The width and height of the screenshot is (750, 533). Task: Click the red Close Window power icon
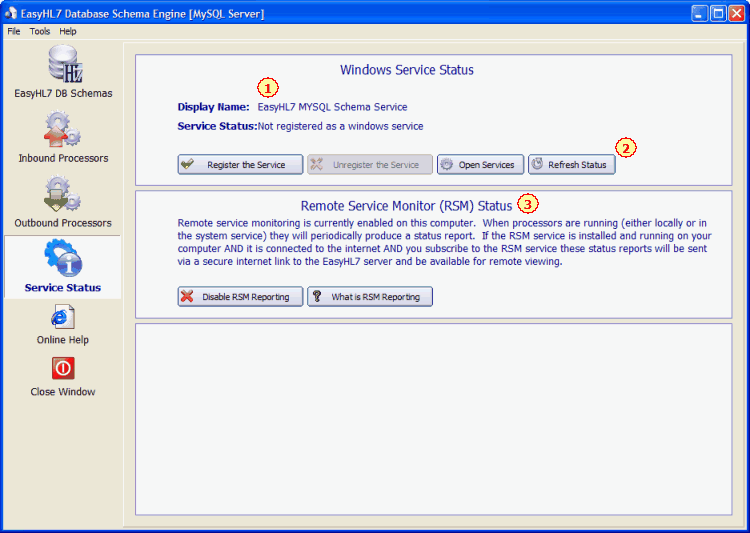click(63, 368)
